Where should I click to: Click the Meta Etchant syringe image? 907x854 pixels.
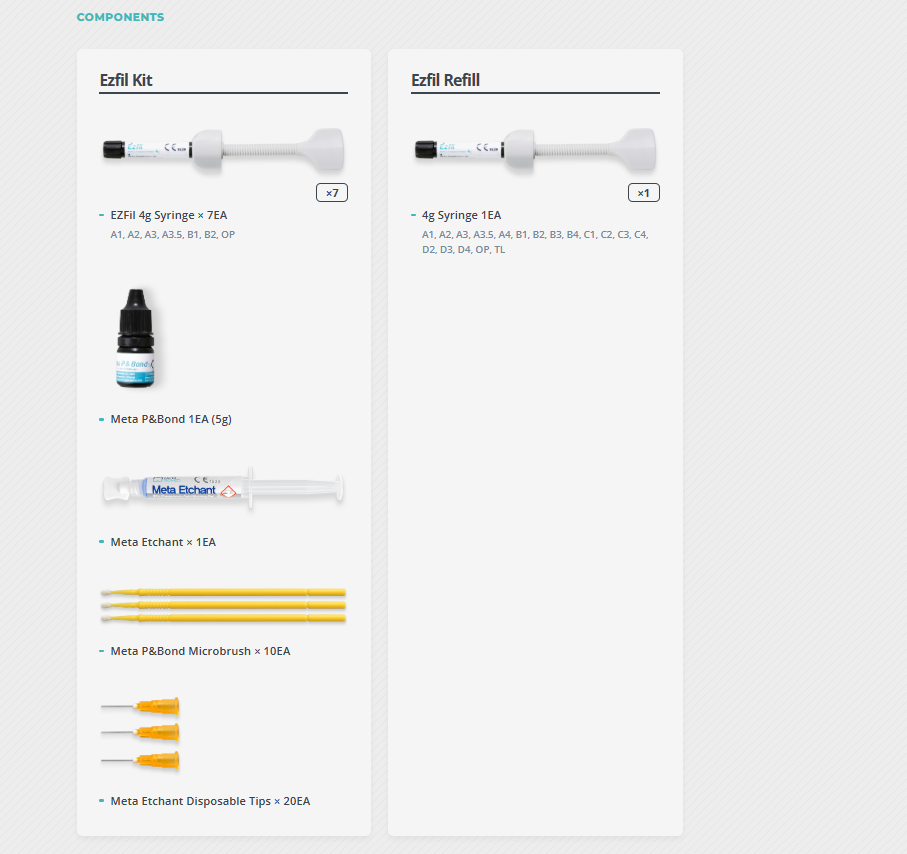click(223, 488)
